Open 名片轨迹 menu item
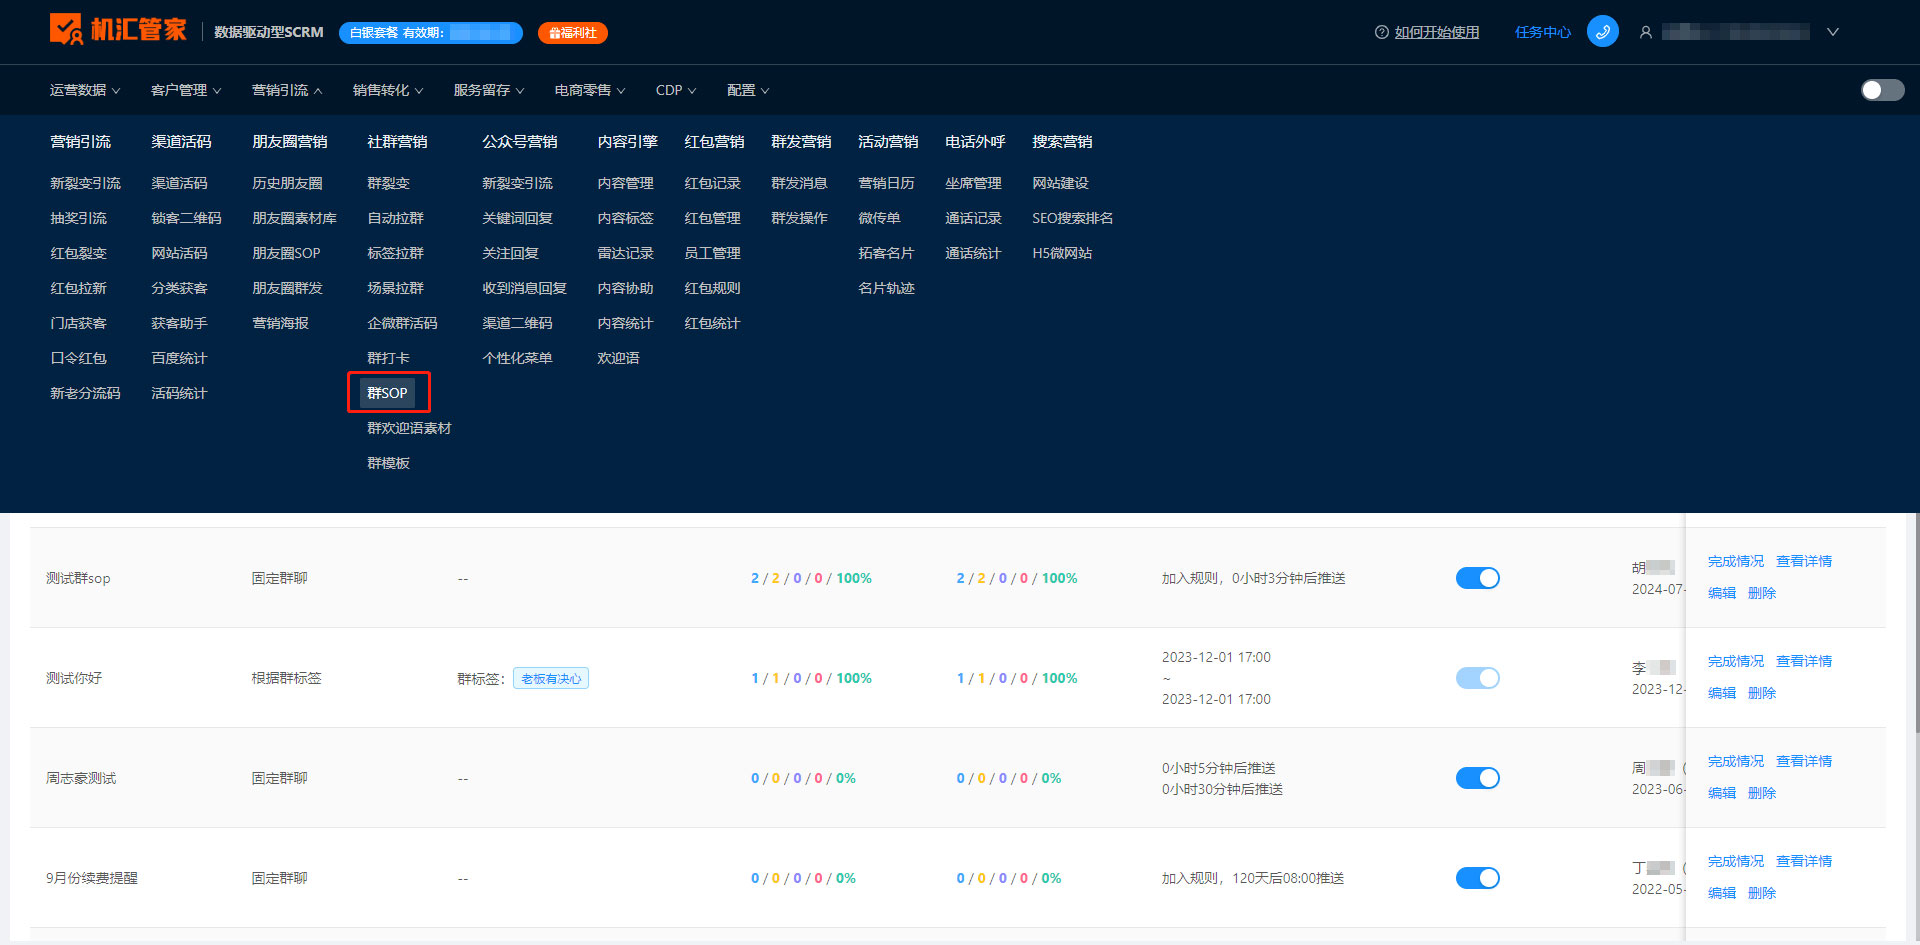The width and height of the screenshot is (1920, 945). click(887, 288)
